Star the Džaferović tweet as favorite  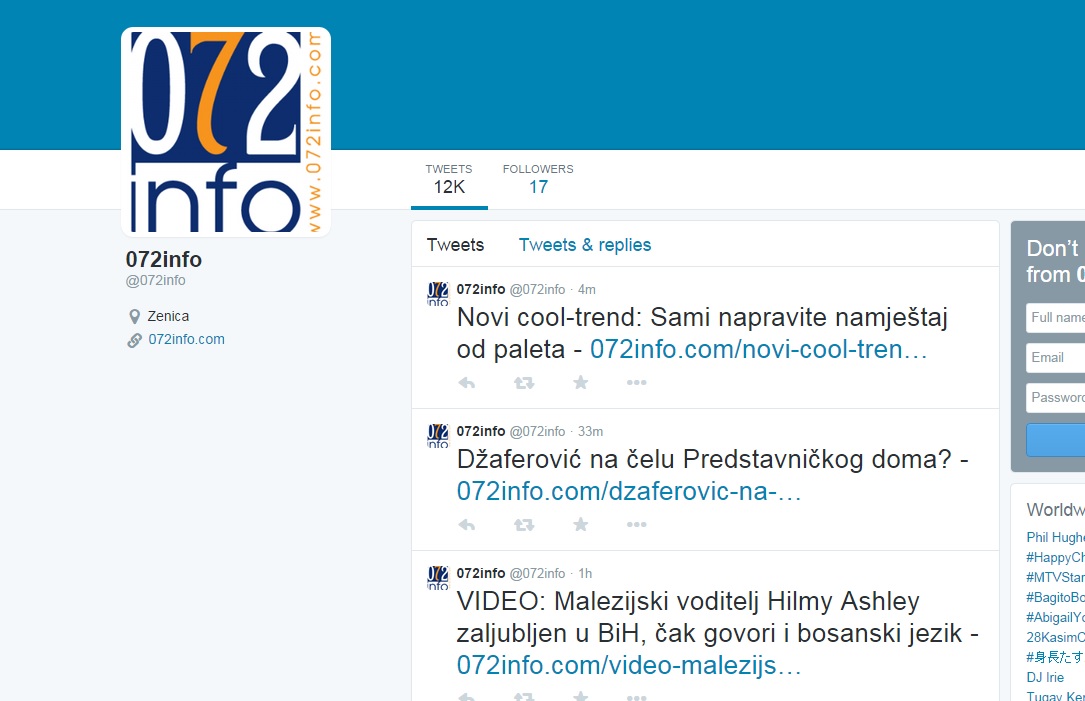pyautogui.click(x=580, y=524)
